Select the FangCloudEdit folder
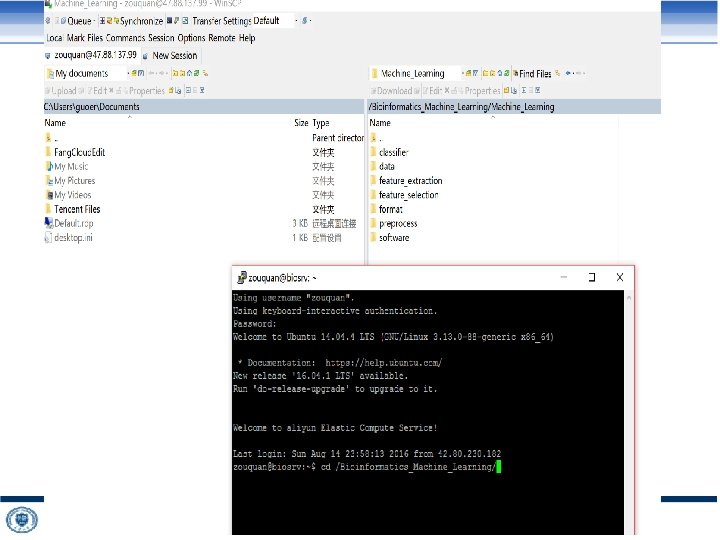 click(x=75, y=152)
